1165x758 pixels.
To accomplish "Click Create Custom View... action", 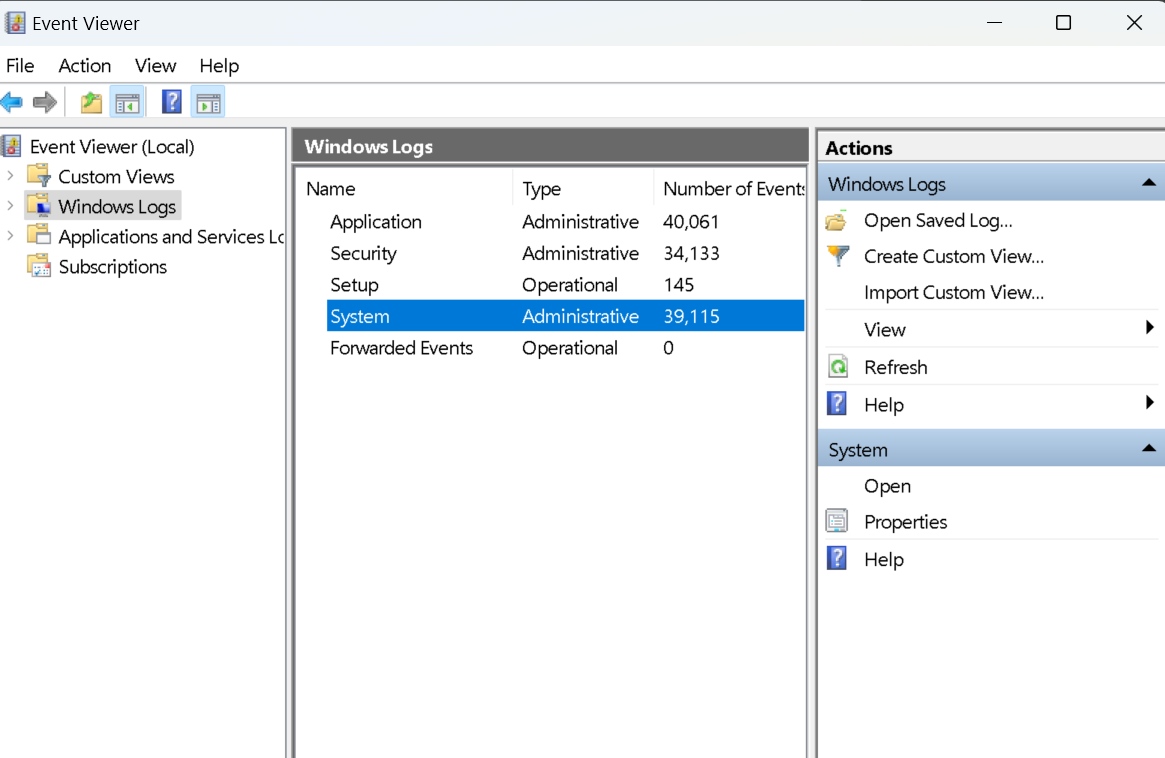I will (x=953, y=256).
